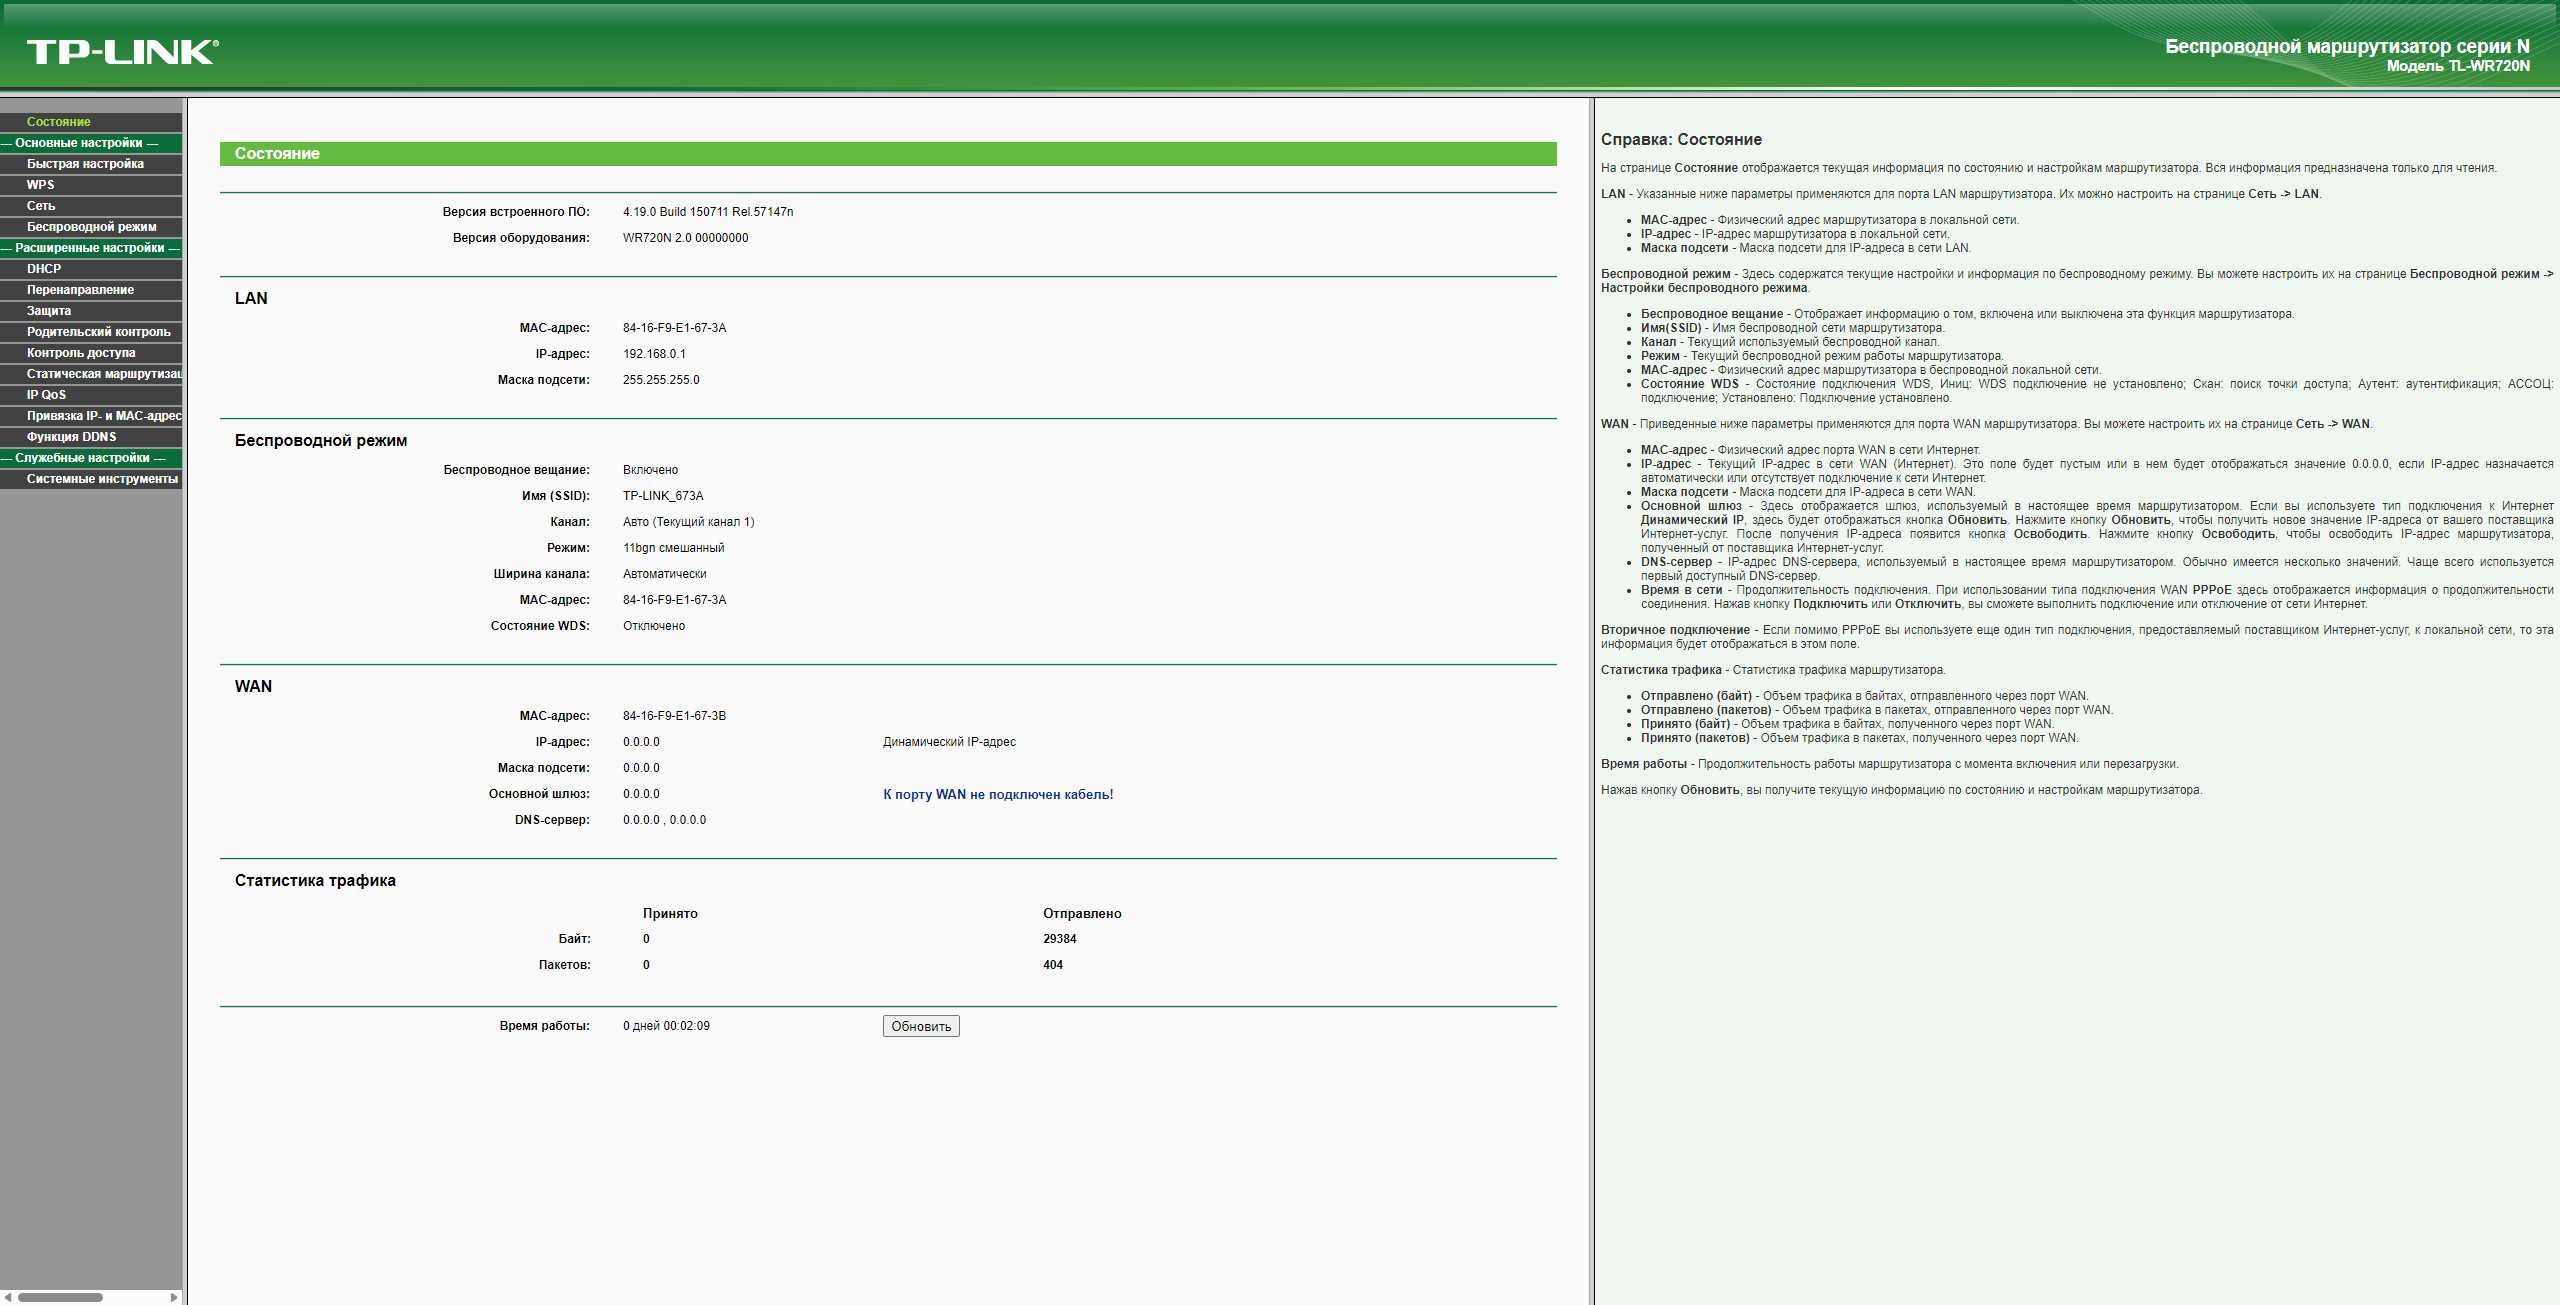Viewport: 2560px width, 1305px height.
Task: Open the Состояние menu item
Action: [58, 122]
